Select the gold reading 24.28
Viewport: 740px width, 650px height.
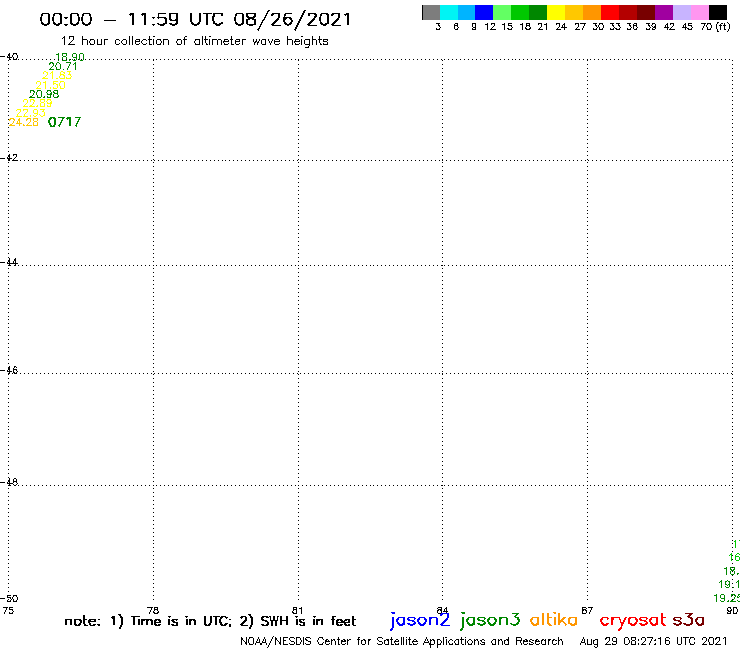(24, 122)
